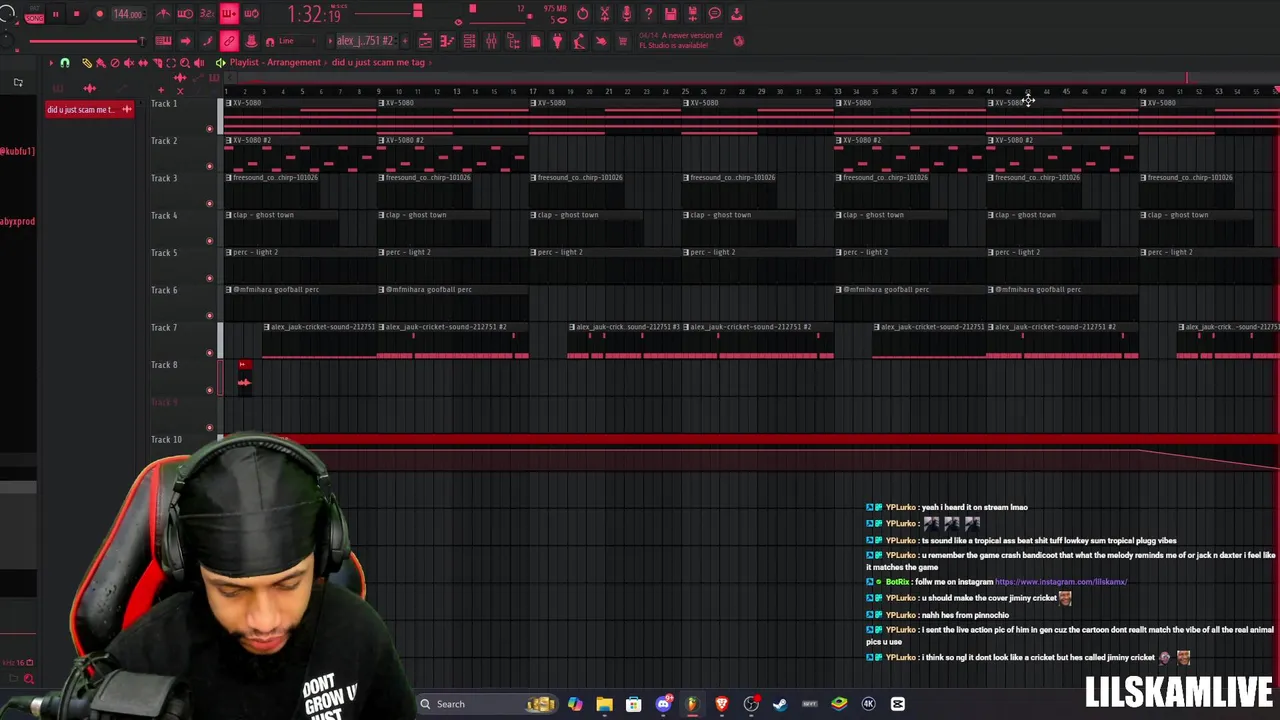Save the project with the disk icon

point(670,14)
